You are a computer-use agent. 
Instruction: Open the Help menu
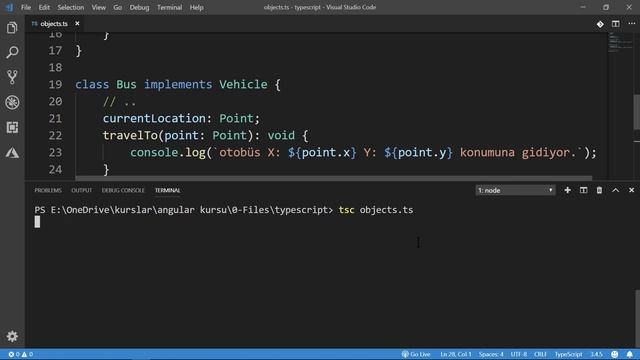coord(196,7)
